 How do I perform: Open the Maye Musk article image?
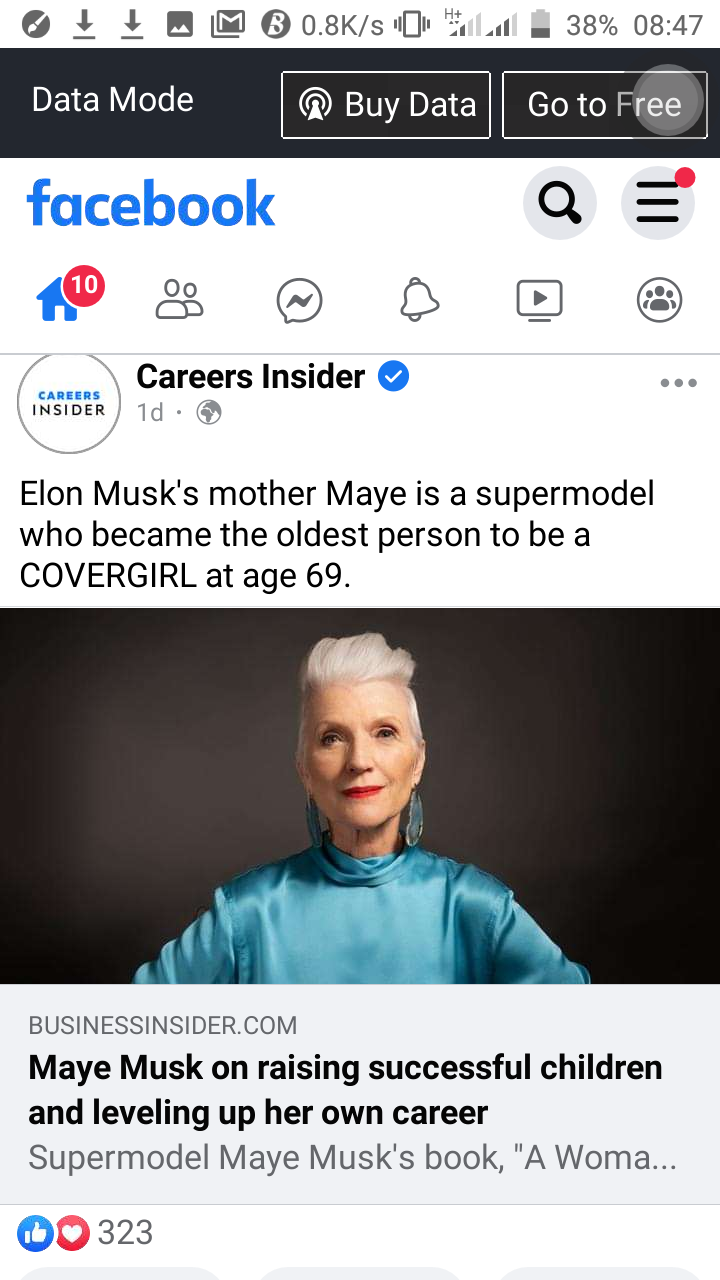[360, 796]
